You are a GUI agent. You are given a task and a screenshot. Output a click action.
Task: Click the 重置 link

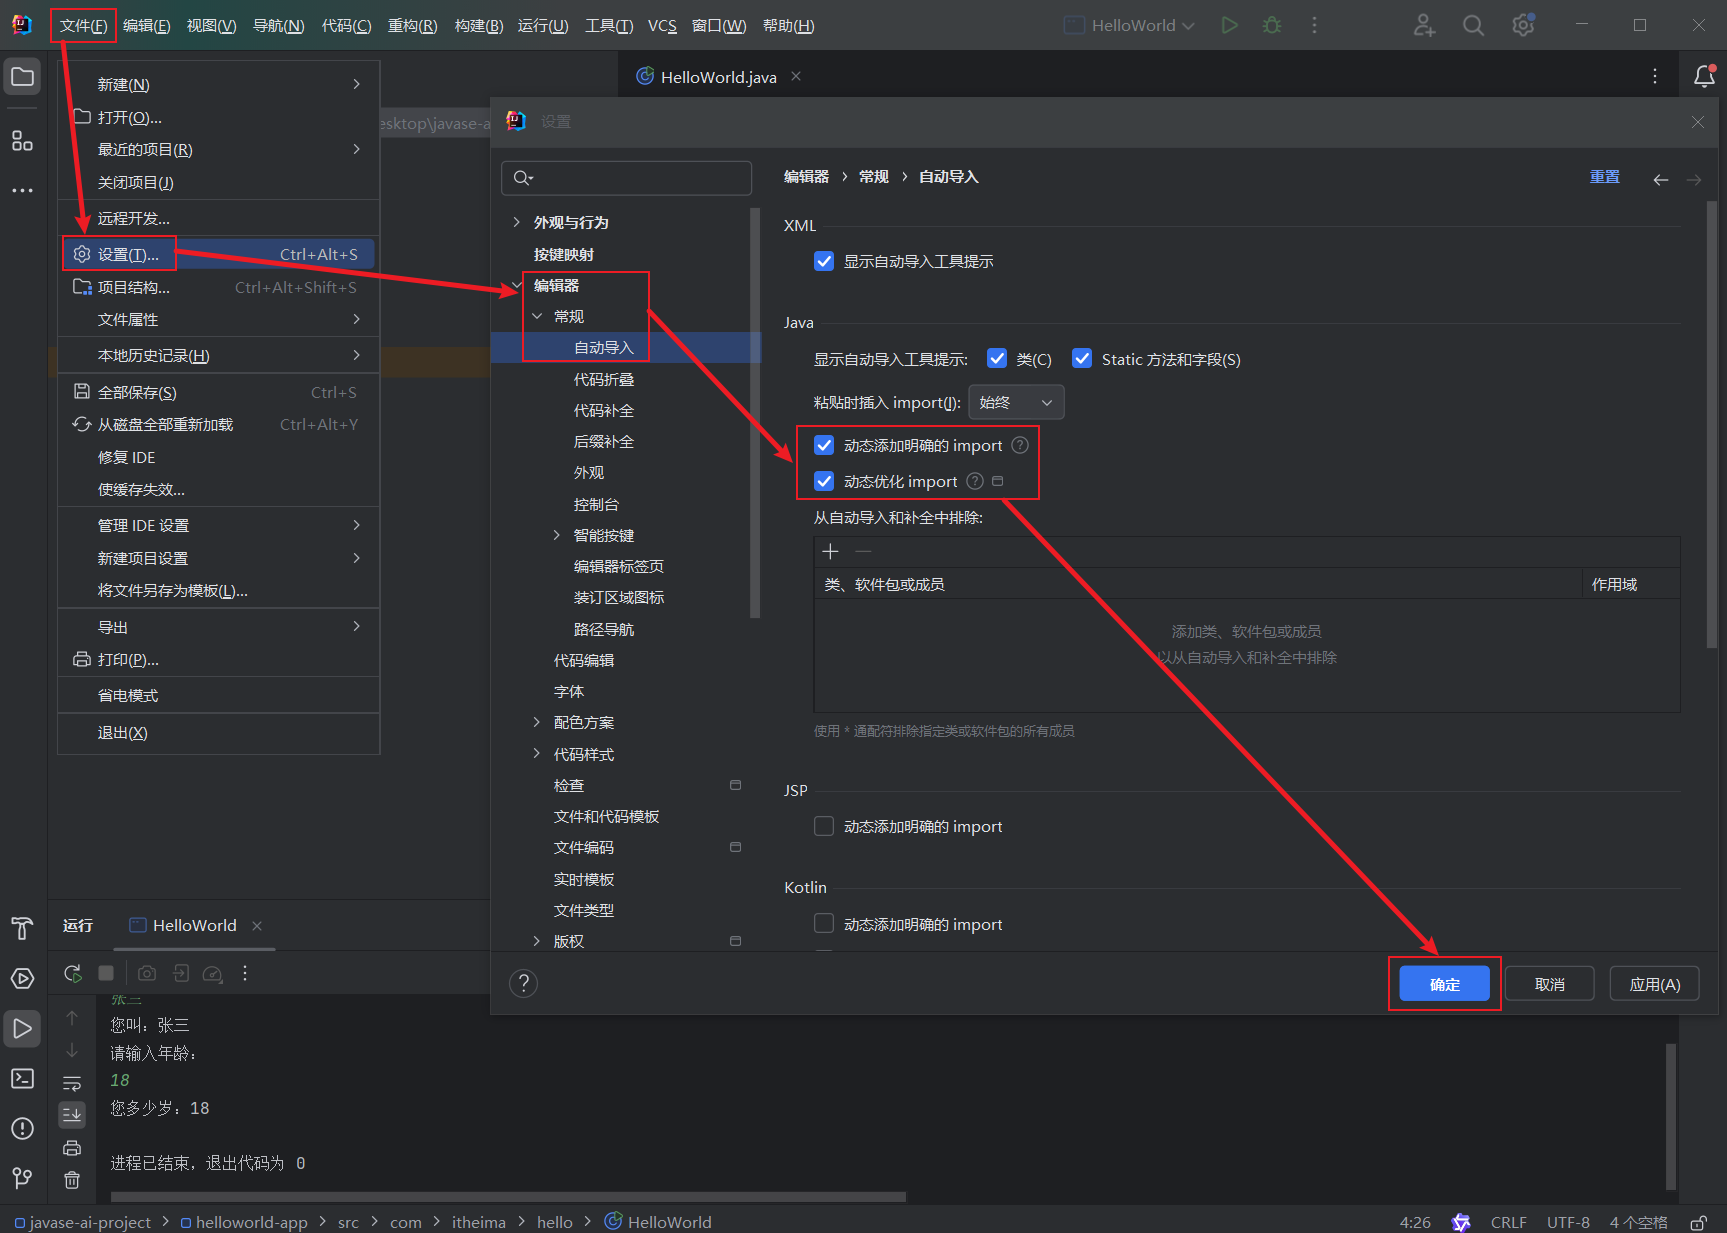pos(1604,176)
